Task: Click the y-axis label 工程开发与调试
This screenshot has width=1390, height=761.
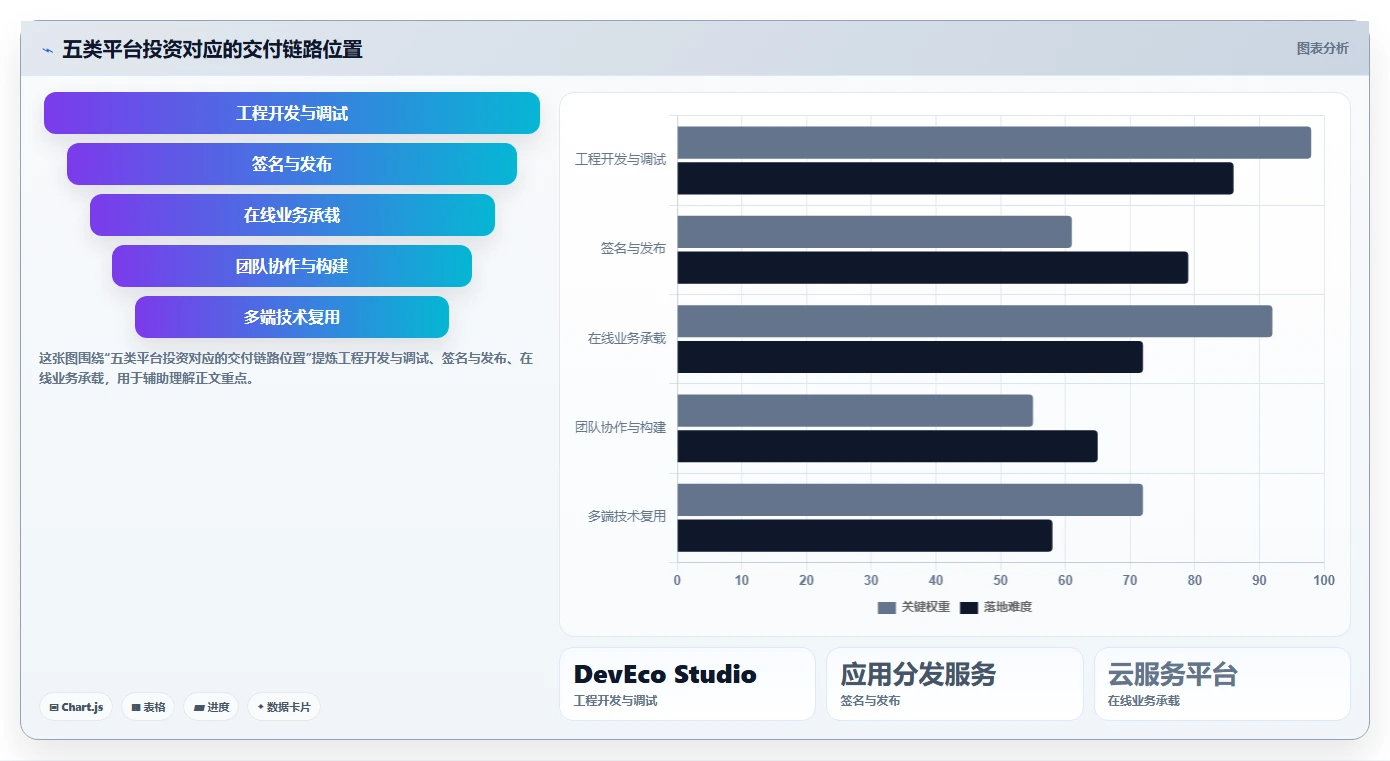Action: click(x=620, y=159)
